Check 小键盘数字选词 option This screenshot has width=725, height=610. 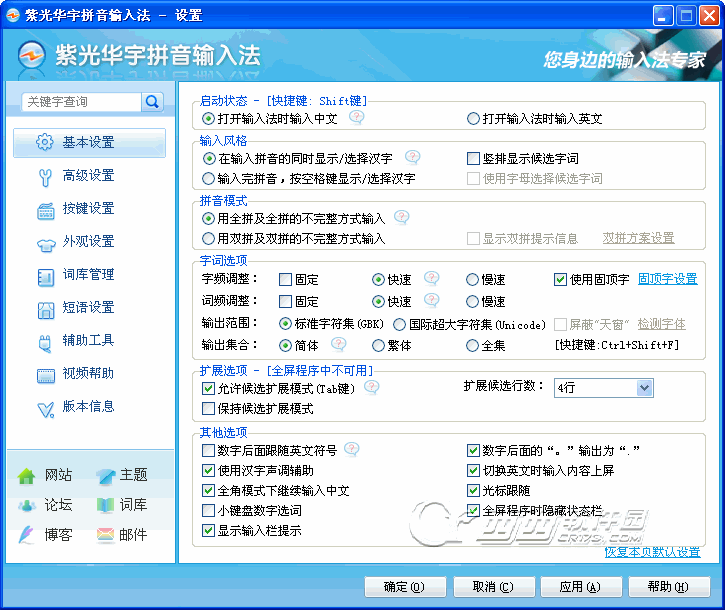coord(208,511)
